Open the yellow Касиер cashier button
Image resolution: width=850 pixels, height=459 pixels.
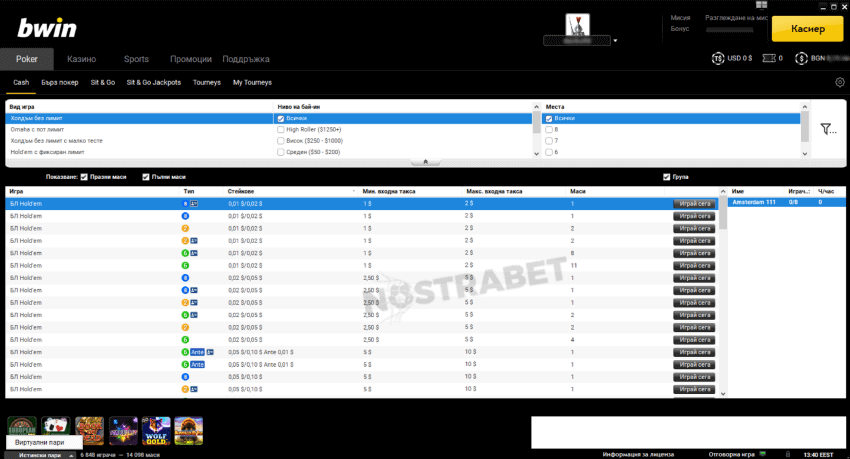808,29
